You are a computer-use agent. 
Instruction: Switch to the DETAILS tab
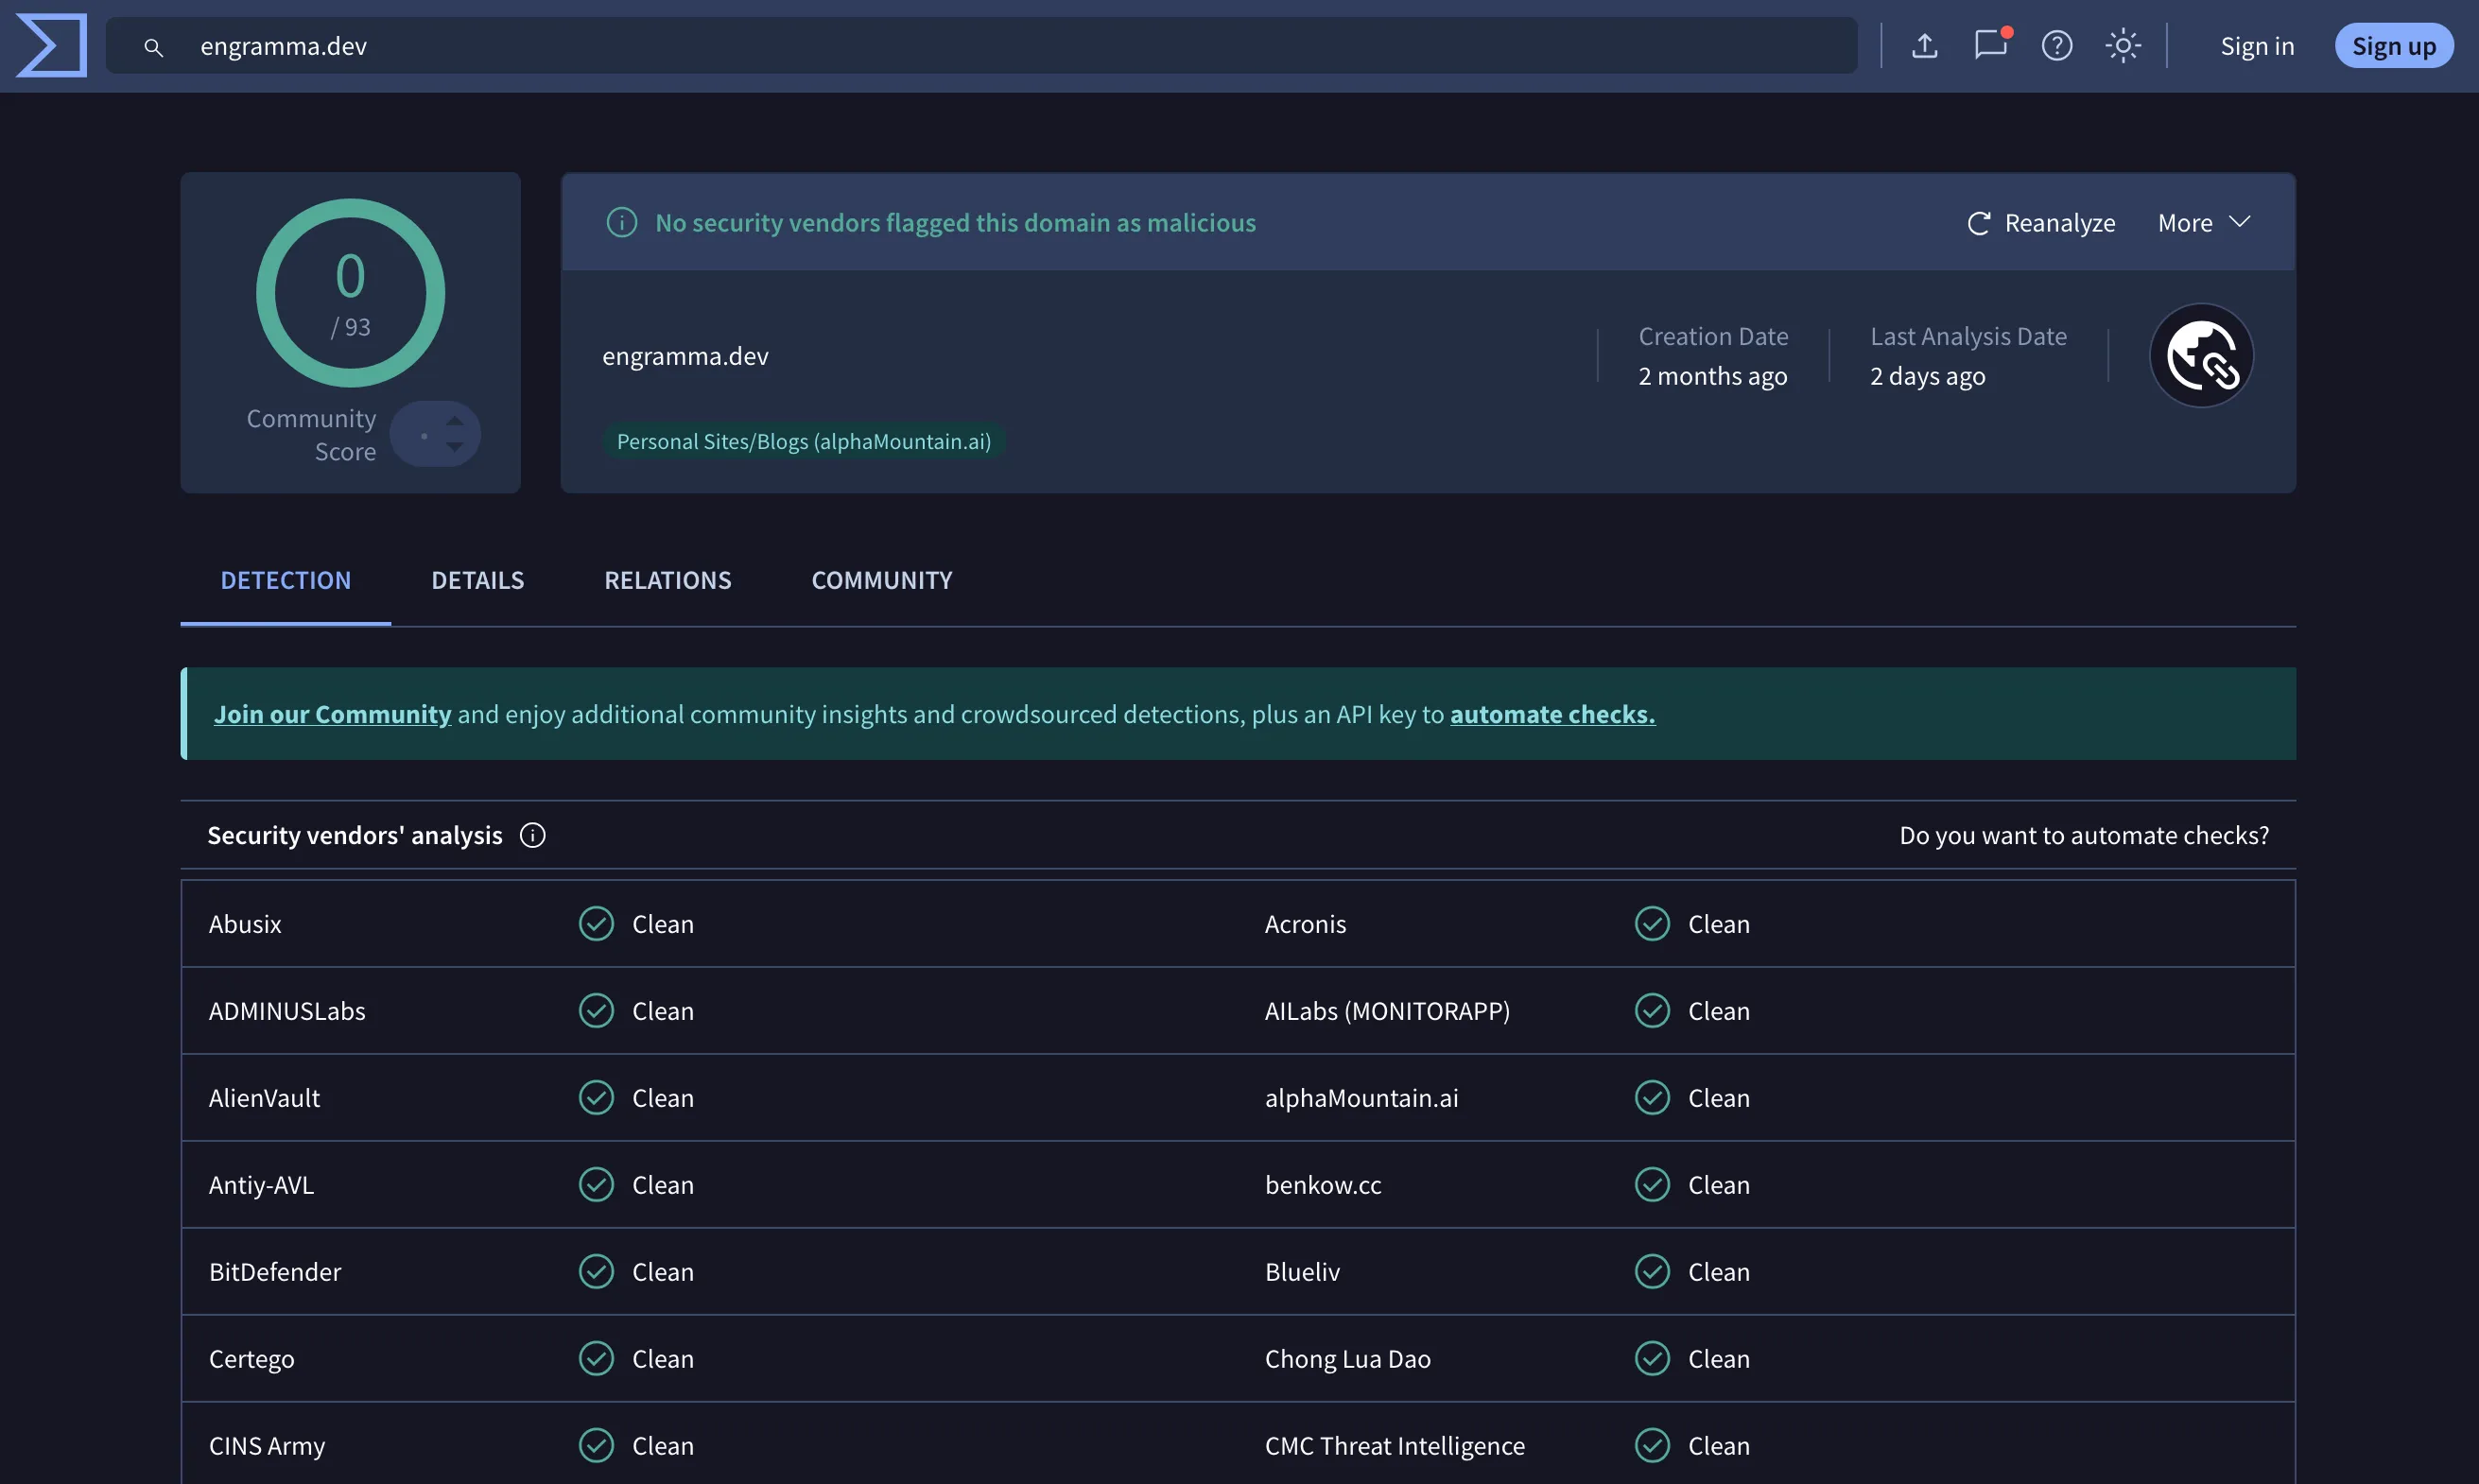click(x=477, y=580)
